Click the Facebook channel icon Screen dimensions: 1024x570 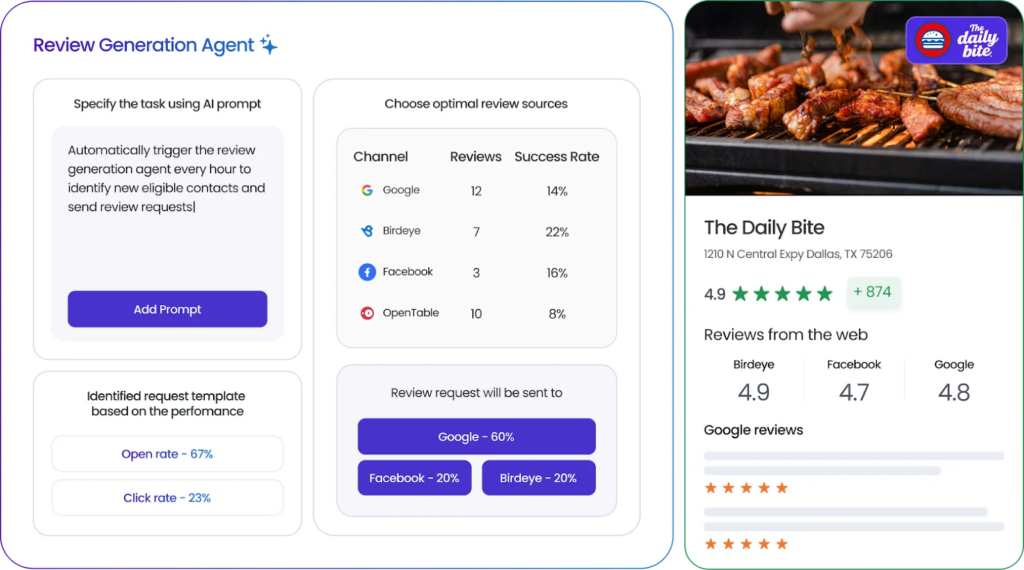(367, 272)
